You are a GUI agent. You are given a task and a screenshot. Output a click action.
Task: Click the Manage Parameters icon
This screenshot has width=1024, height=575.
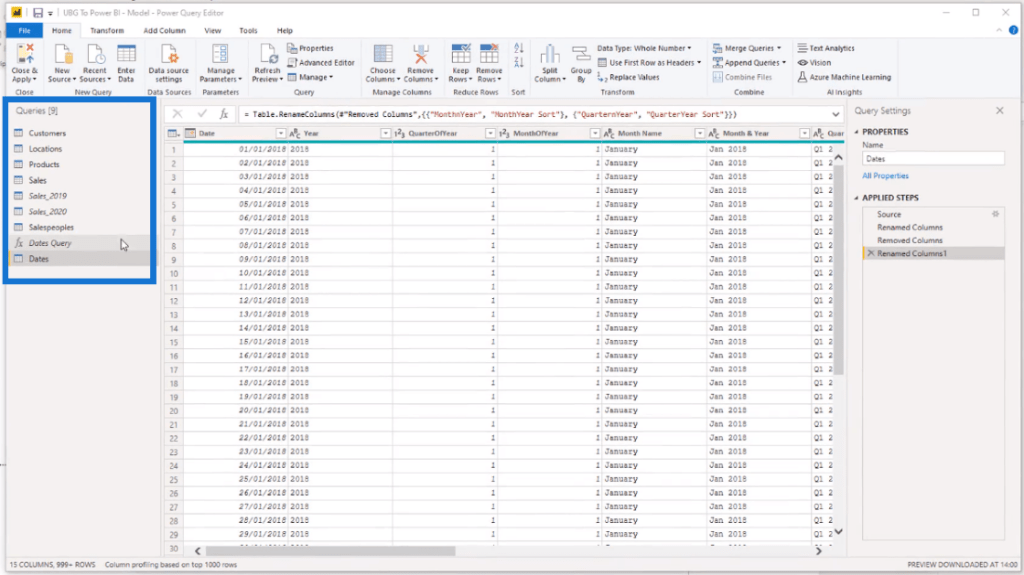pos(220,54)
